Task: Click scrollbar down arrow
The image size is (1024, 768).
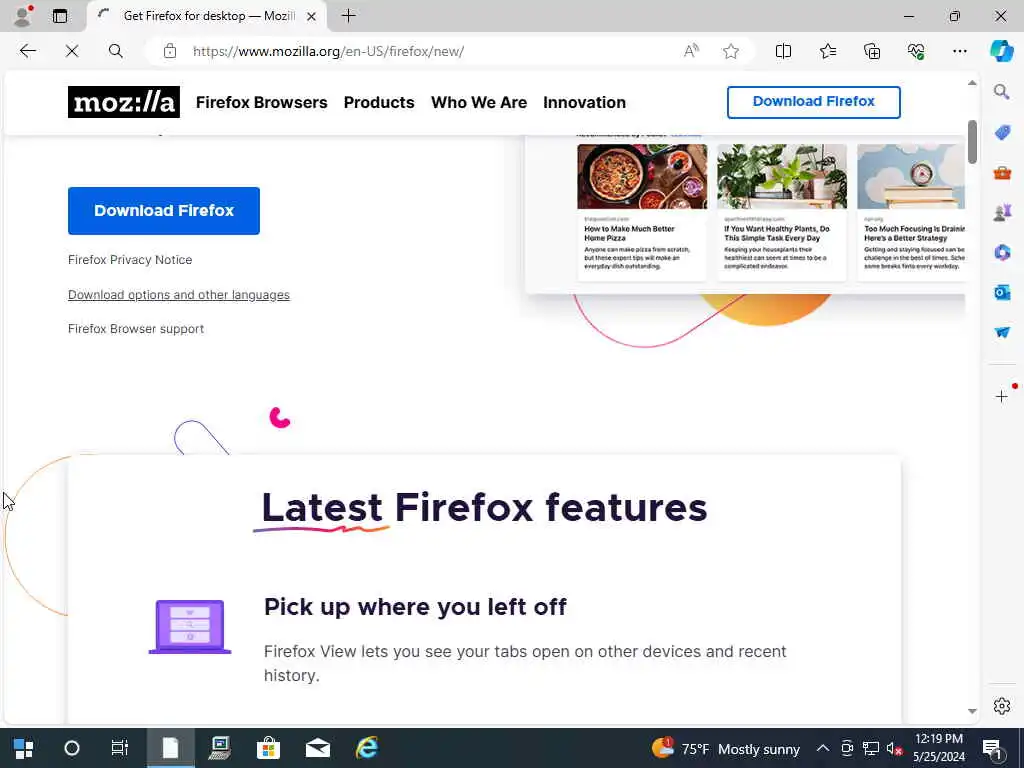Action: [972, 711]
